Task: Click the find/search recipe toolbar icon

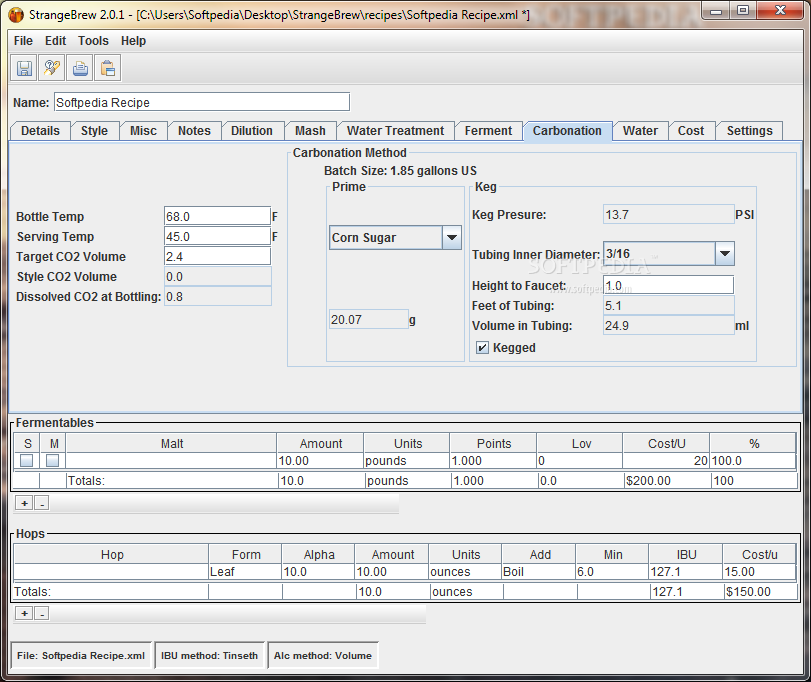Action: point(52,68)
